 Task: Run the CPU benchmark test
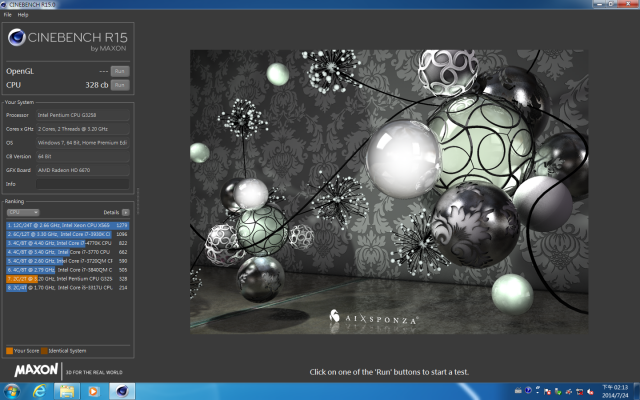pos(119,85)
